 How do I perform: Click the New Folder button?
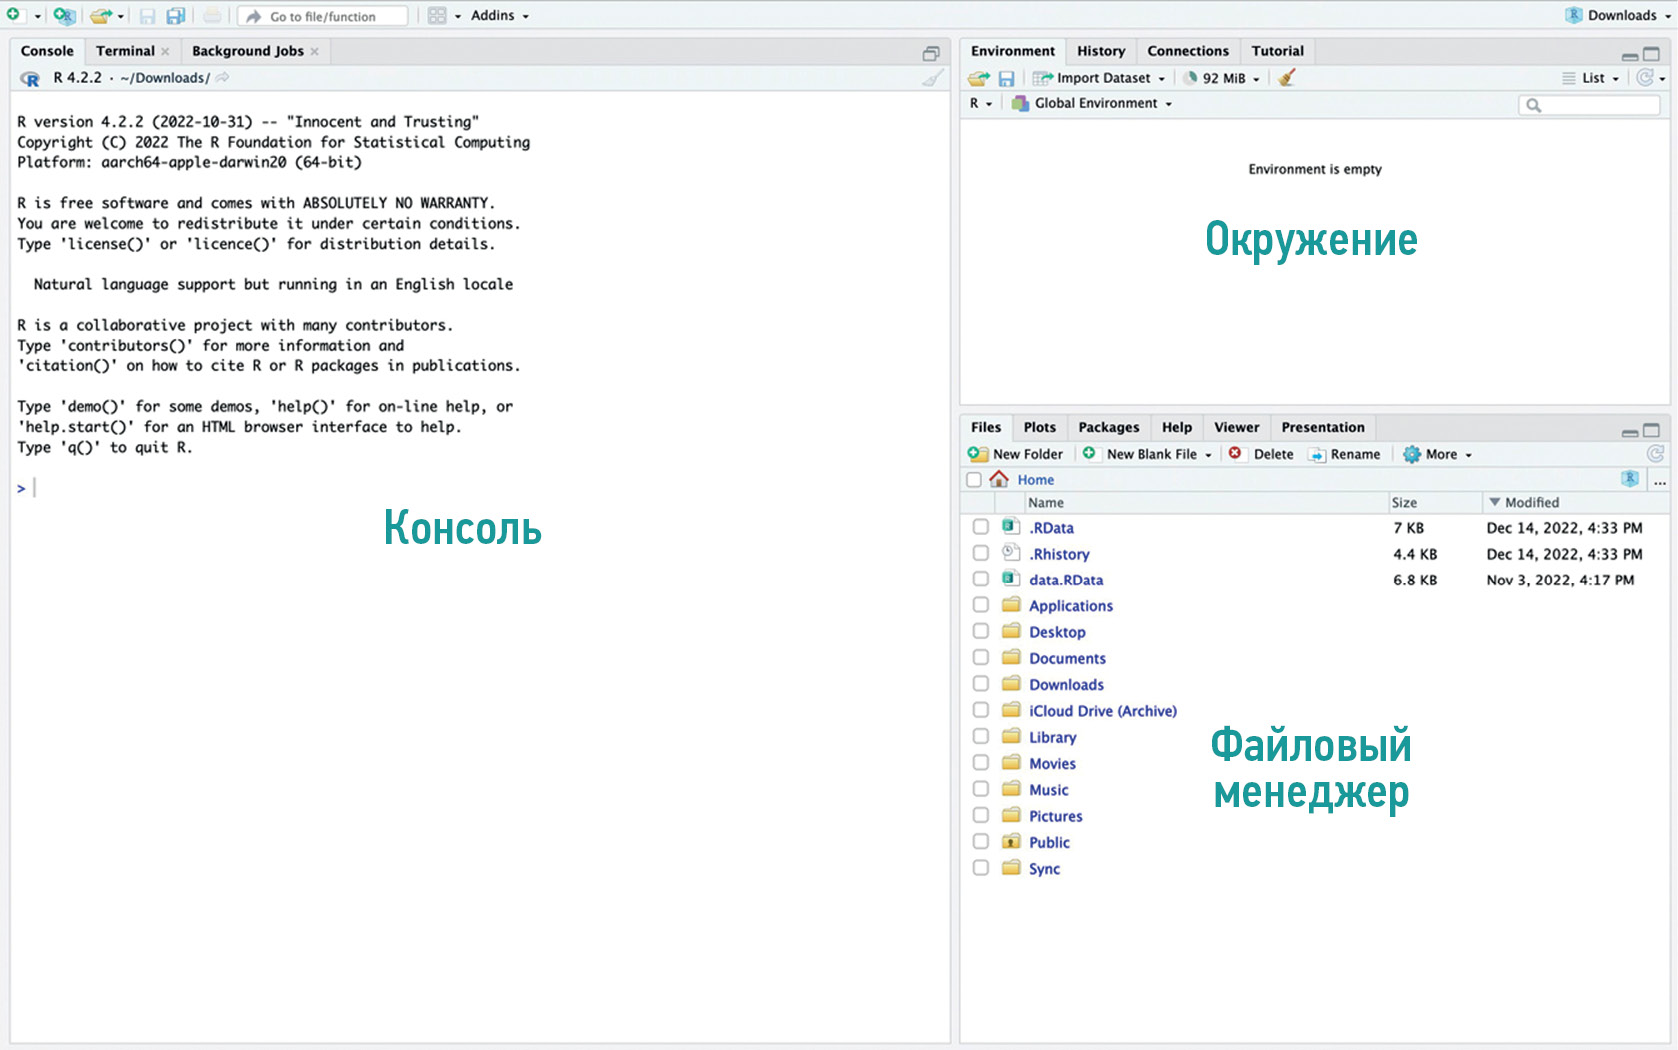(1017, 454)
